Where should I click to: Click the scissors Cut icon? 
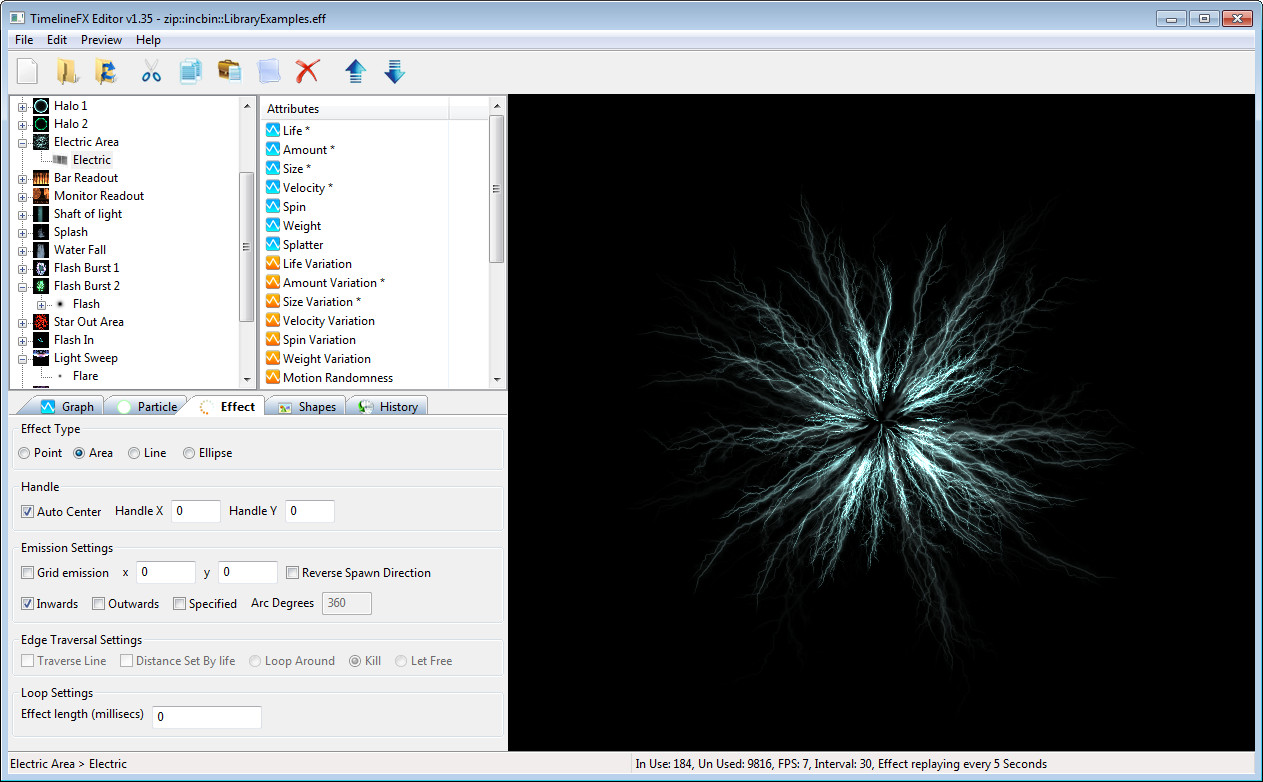click(x=151, y=71)
